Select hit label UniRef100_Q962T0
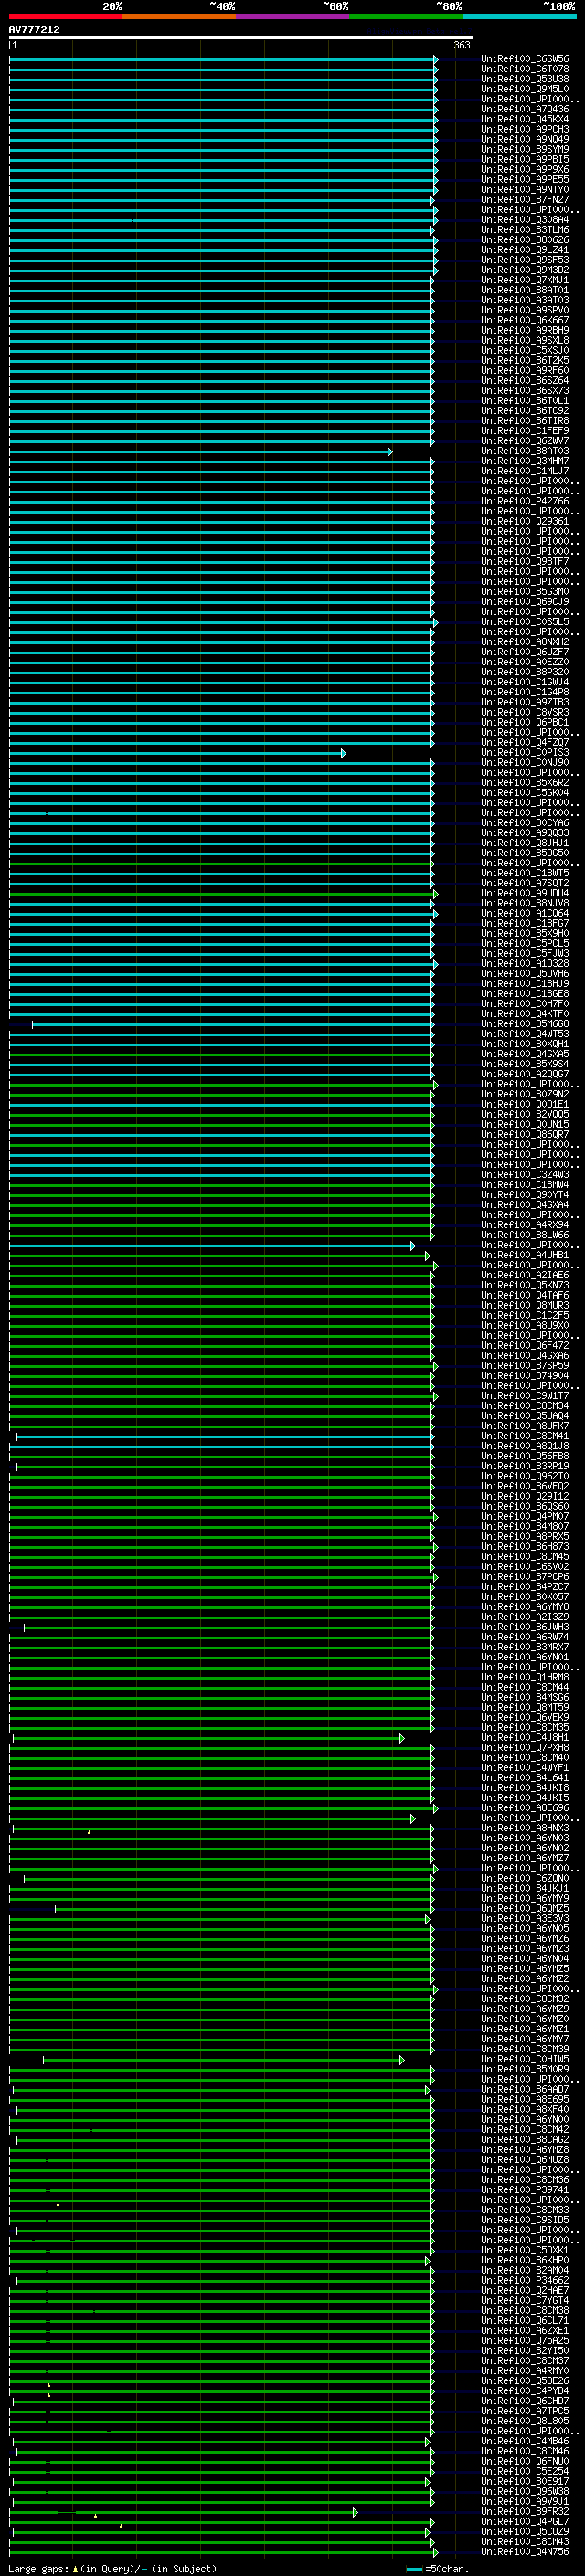Screen dimensions: 585x2576 pyautogui.click(x=525, y=1476)
